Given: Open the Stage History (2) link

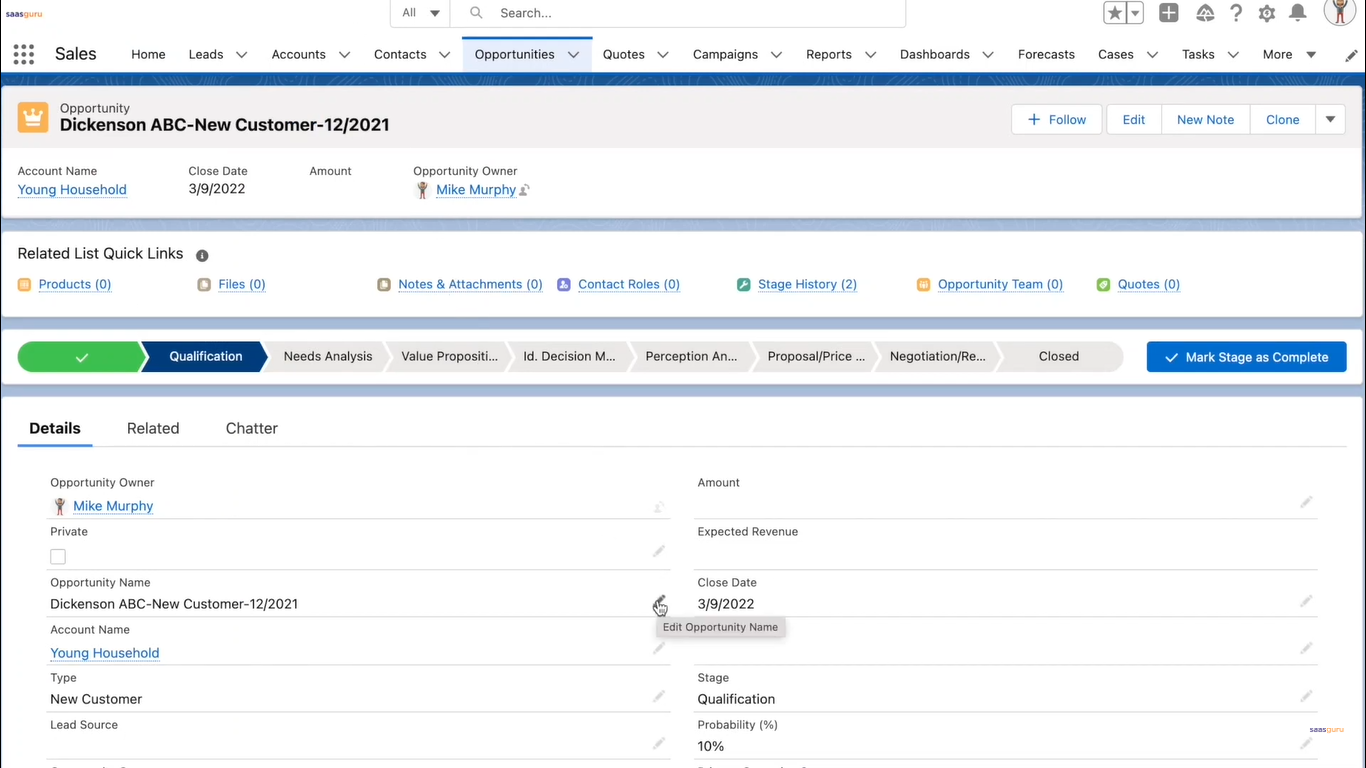Looking at the screenshot, I should 807,285.
